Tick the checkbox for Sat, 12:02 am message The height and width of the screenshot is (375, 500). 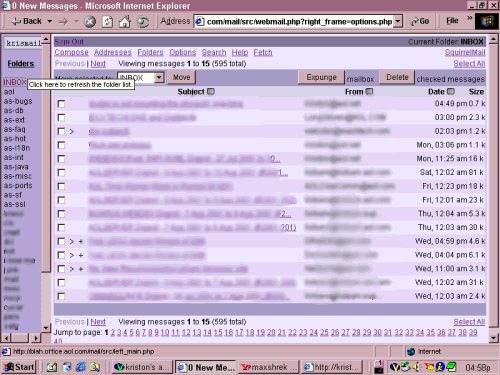point(61,173)
